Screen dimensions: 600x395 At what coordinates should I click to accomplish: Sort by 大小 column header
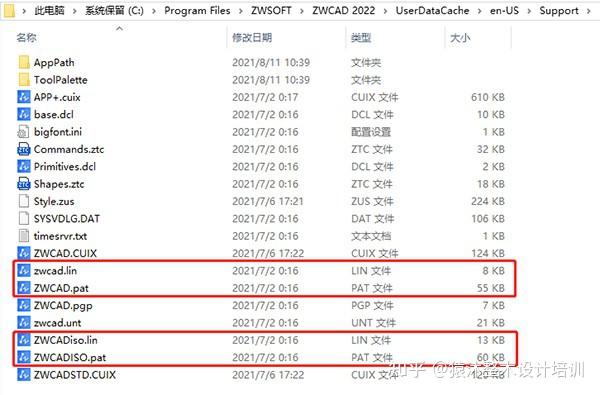pyautogui.click(x=460, y=38)
